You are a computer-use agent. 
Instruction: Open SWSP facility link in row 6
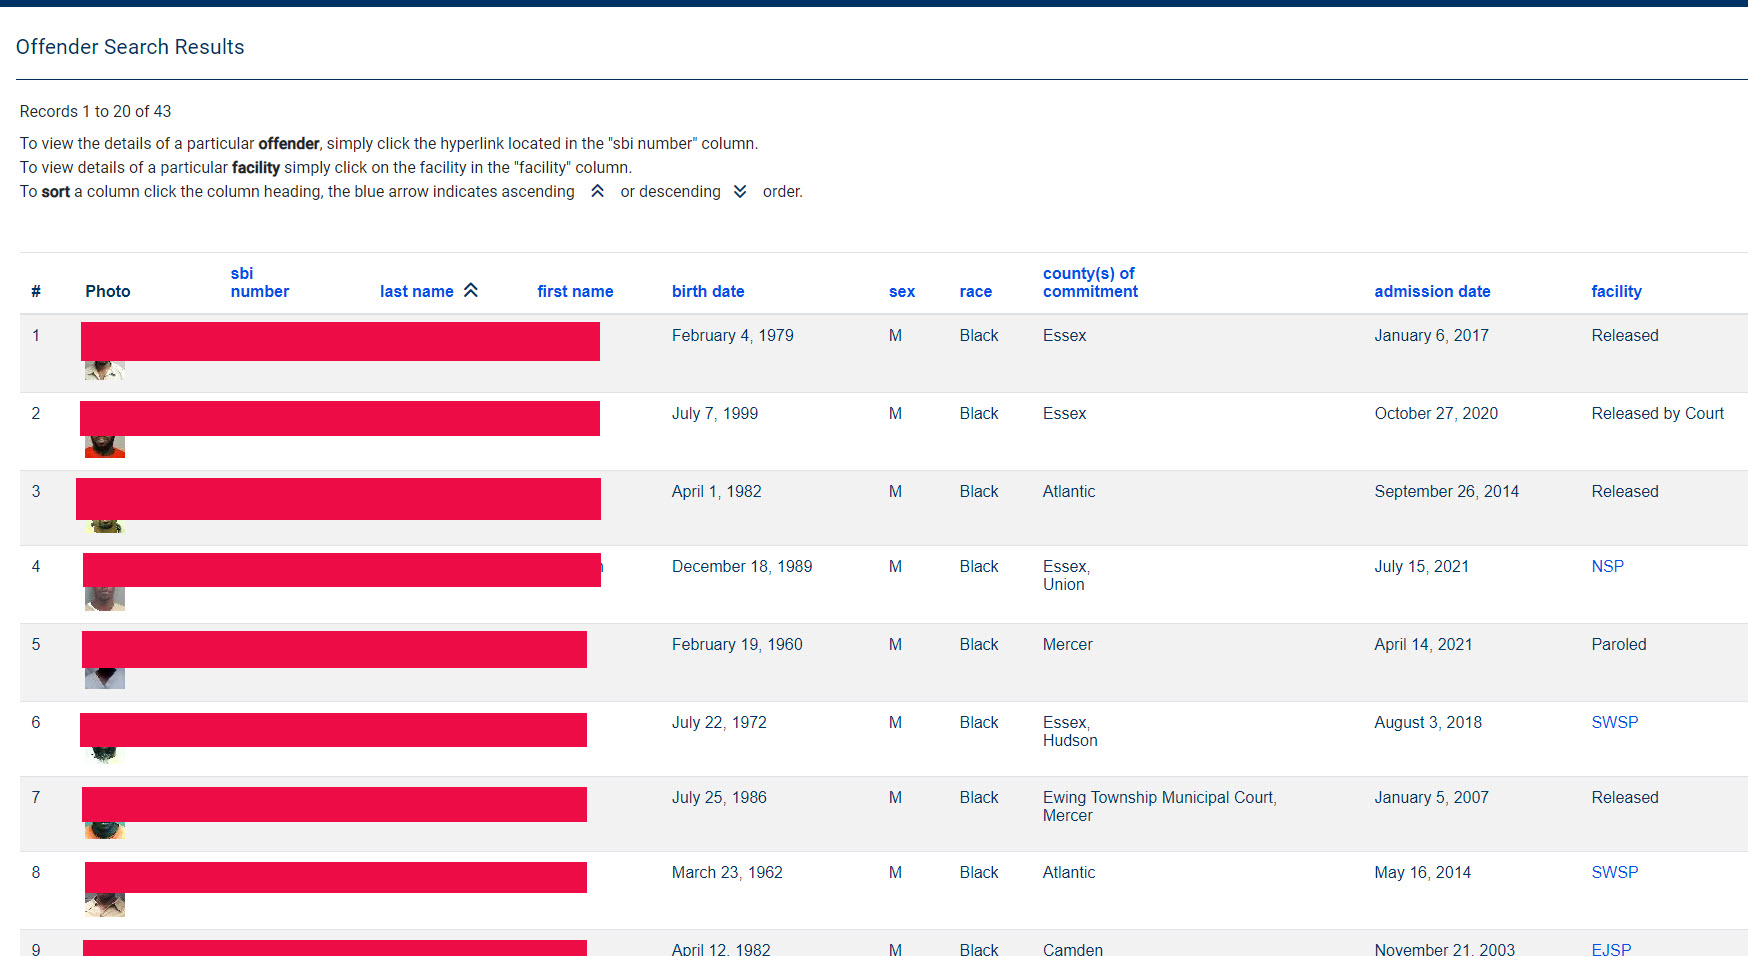[x=1614, y=722]
